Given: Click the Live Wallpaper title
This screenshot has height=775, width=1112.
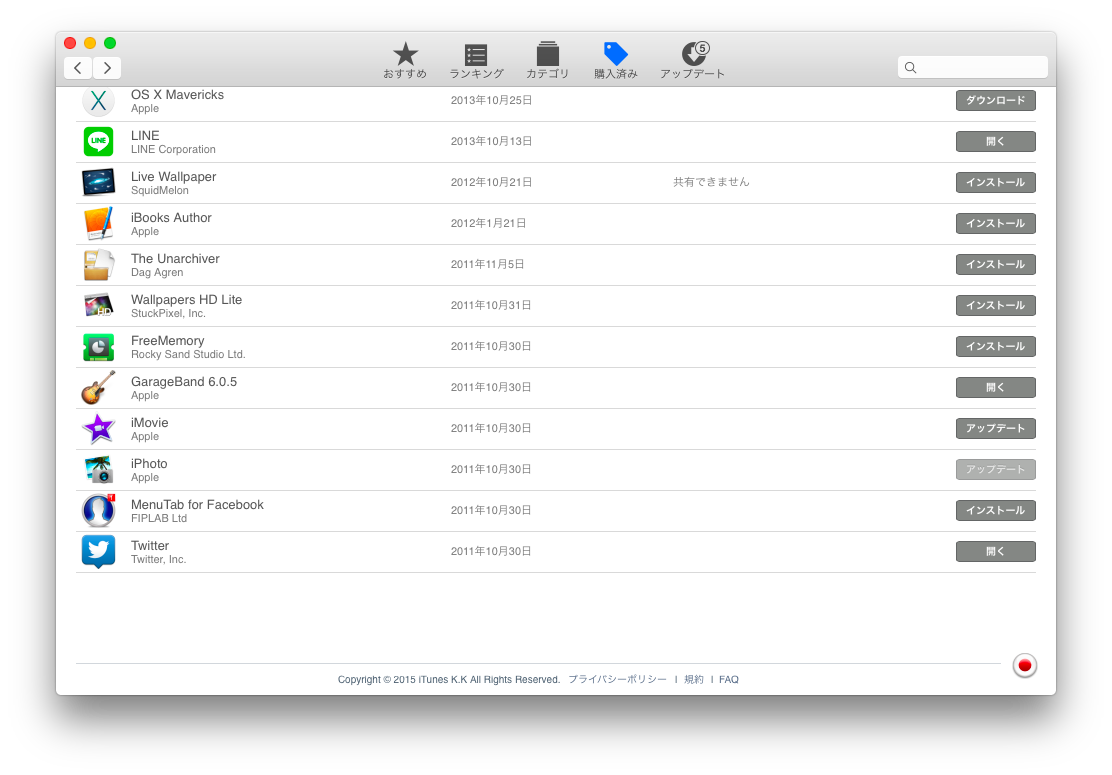Looking at the screenshot, I should [173, 177].
